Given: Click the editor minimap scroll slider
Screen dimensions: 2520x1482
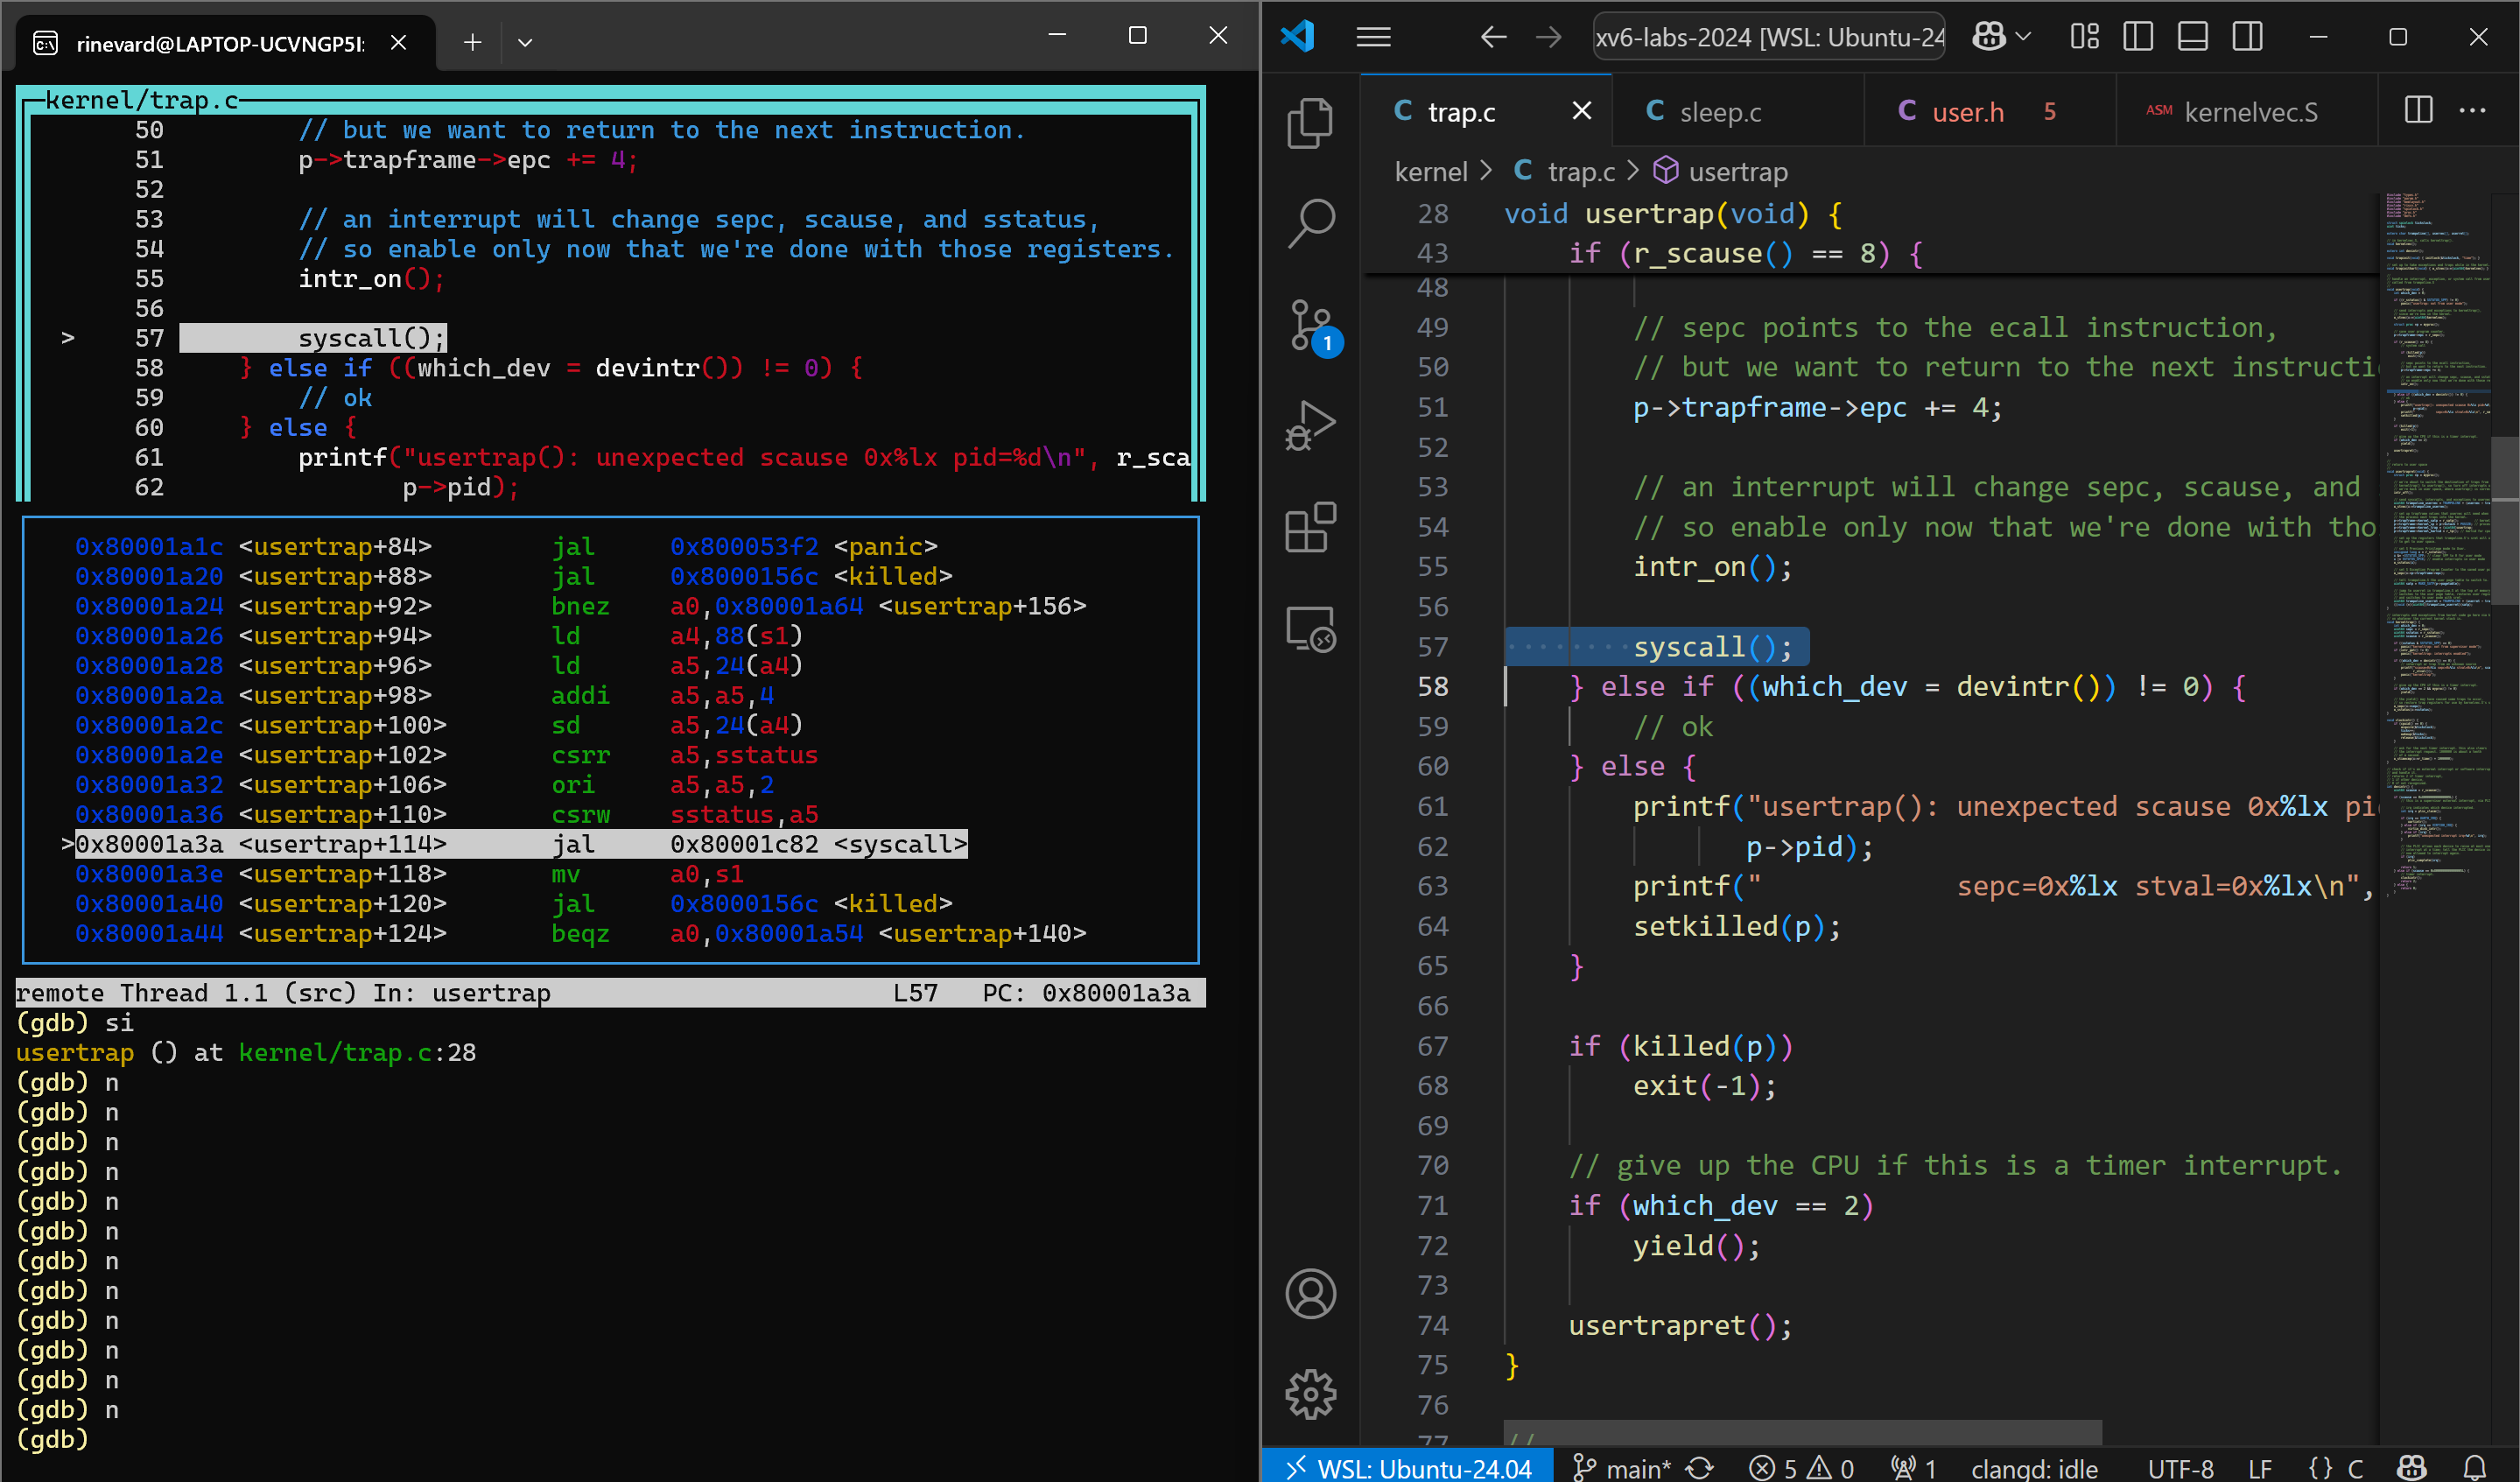Looking at the screenshot, I should point(2504,520).
